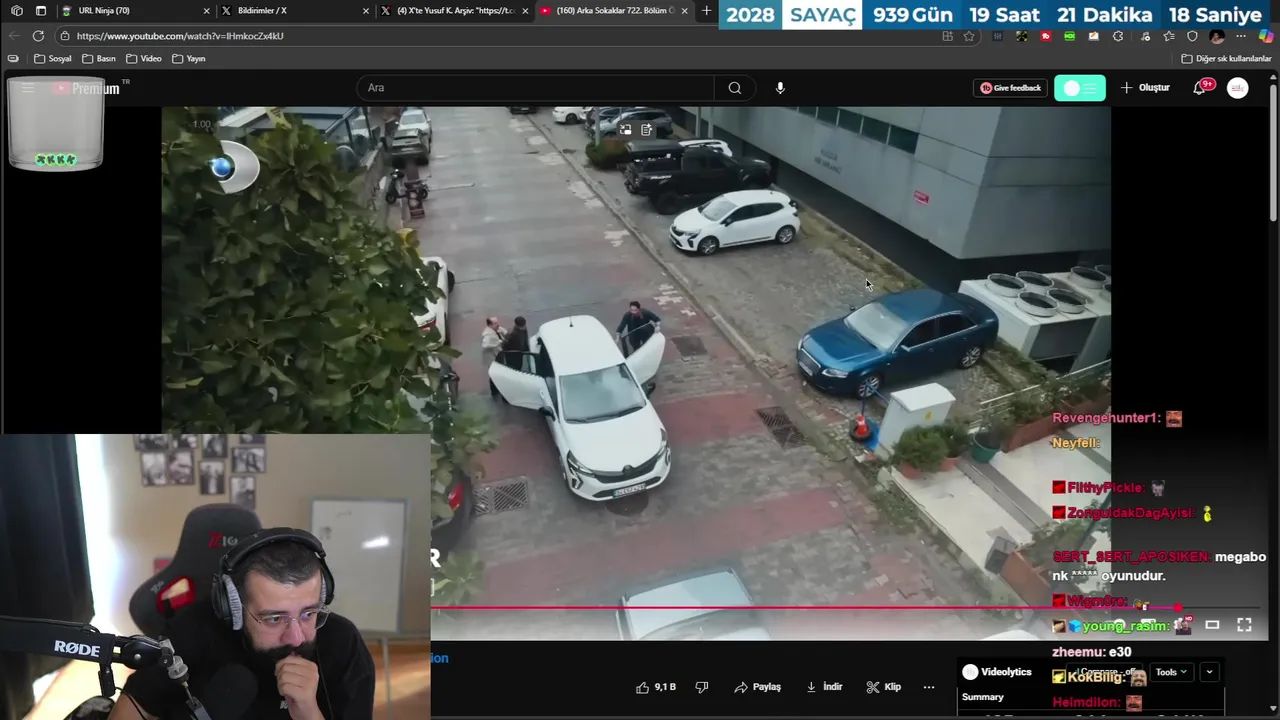The image size is (1280, 720).
Task: Download the video with İndir
Action: pos(825,687)
